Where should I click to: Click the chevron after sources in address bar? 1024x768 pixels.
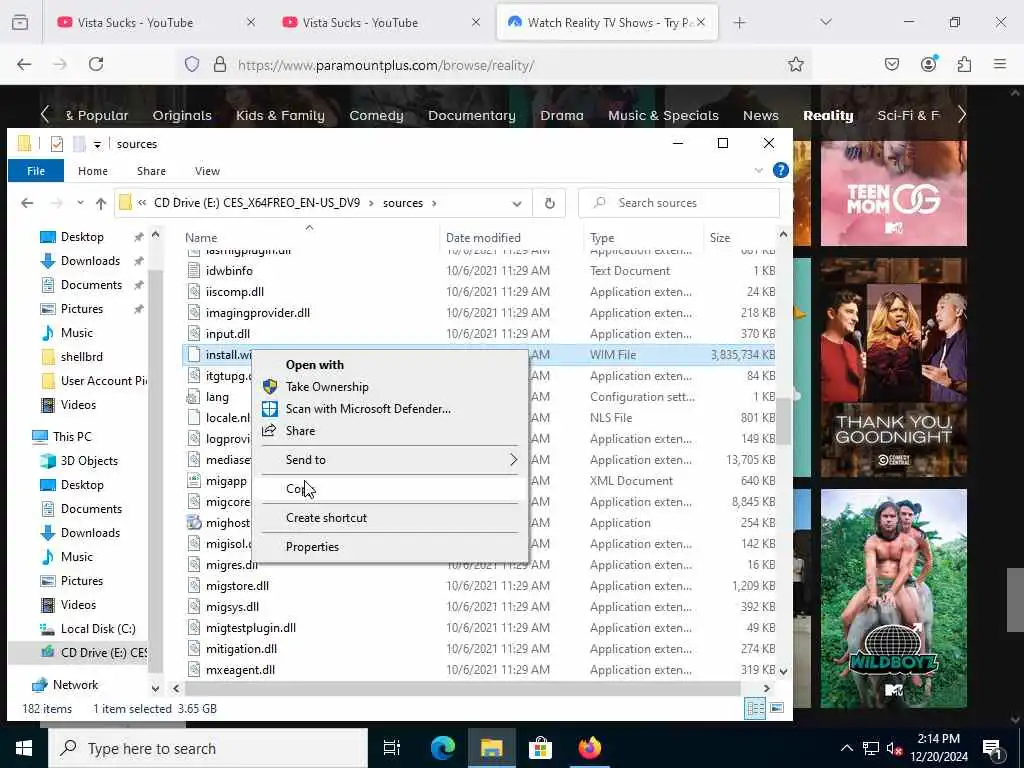click(434, 203)
